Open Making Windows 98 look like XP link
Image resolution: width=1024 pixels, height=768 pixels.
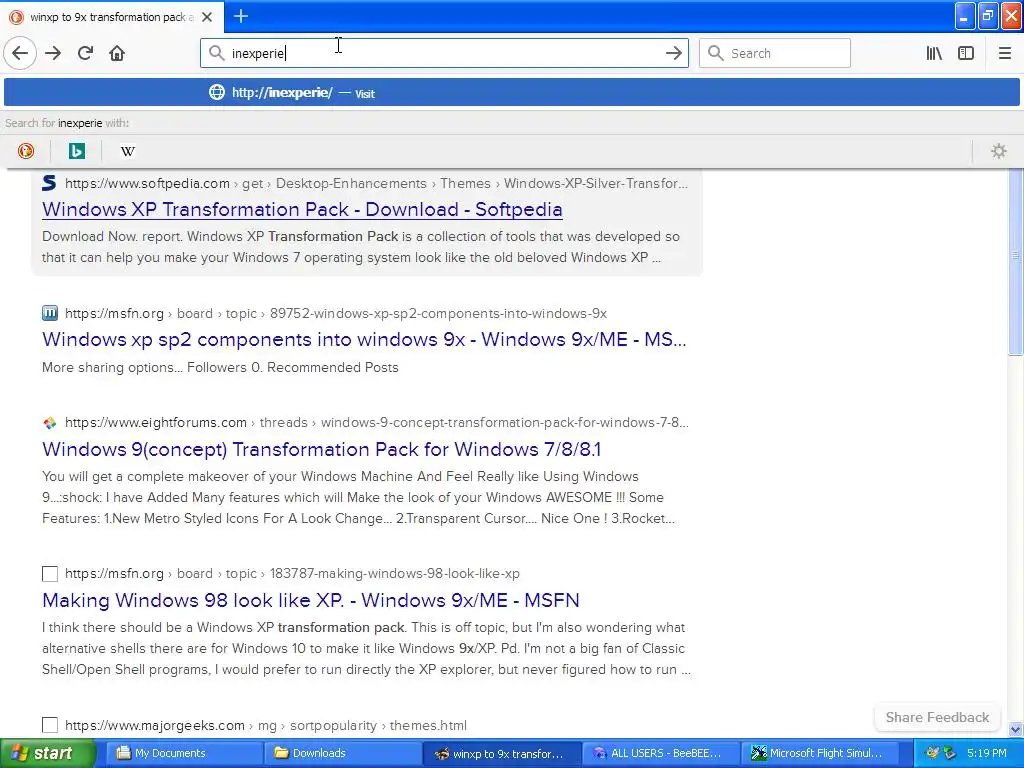310,600
